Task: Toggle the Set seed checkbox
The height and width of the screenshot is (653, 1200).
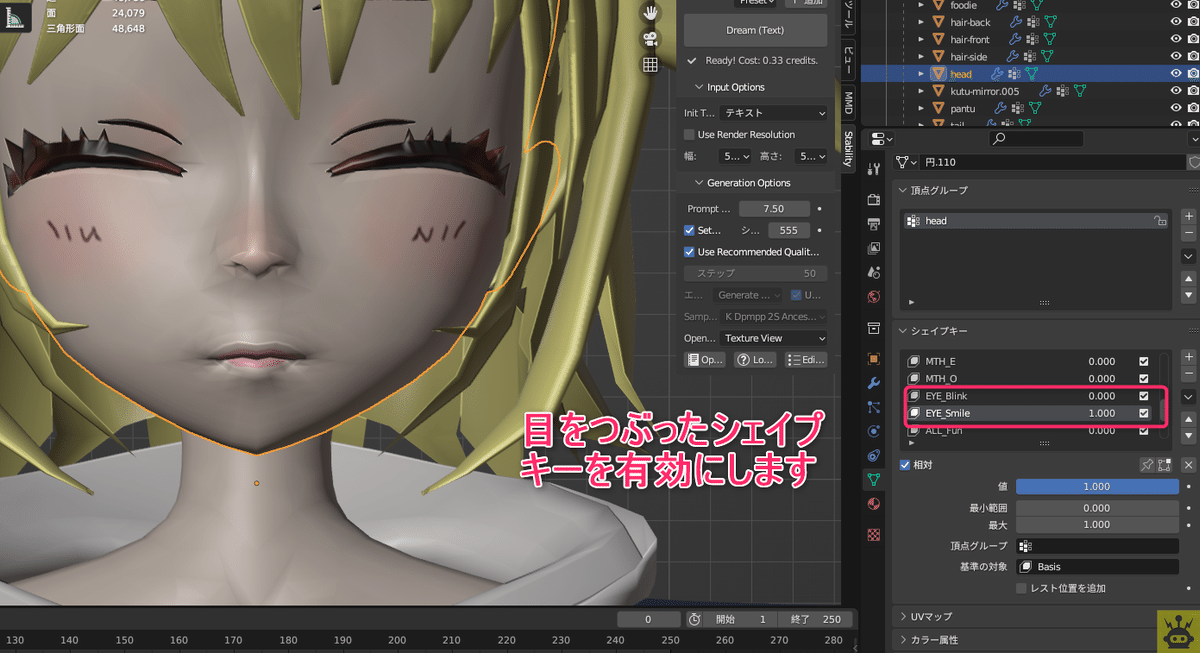Action: pos(689,230)
